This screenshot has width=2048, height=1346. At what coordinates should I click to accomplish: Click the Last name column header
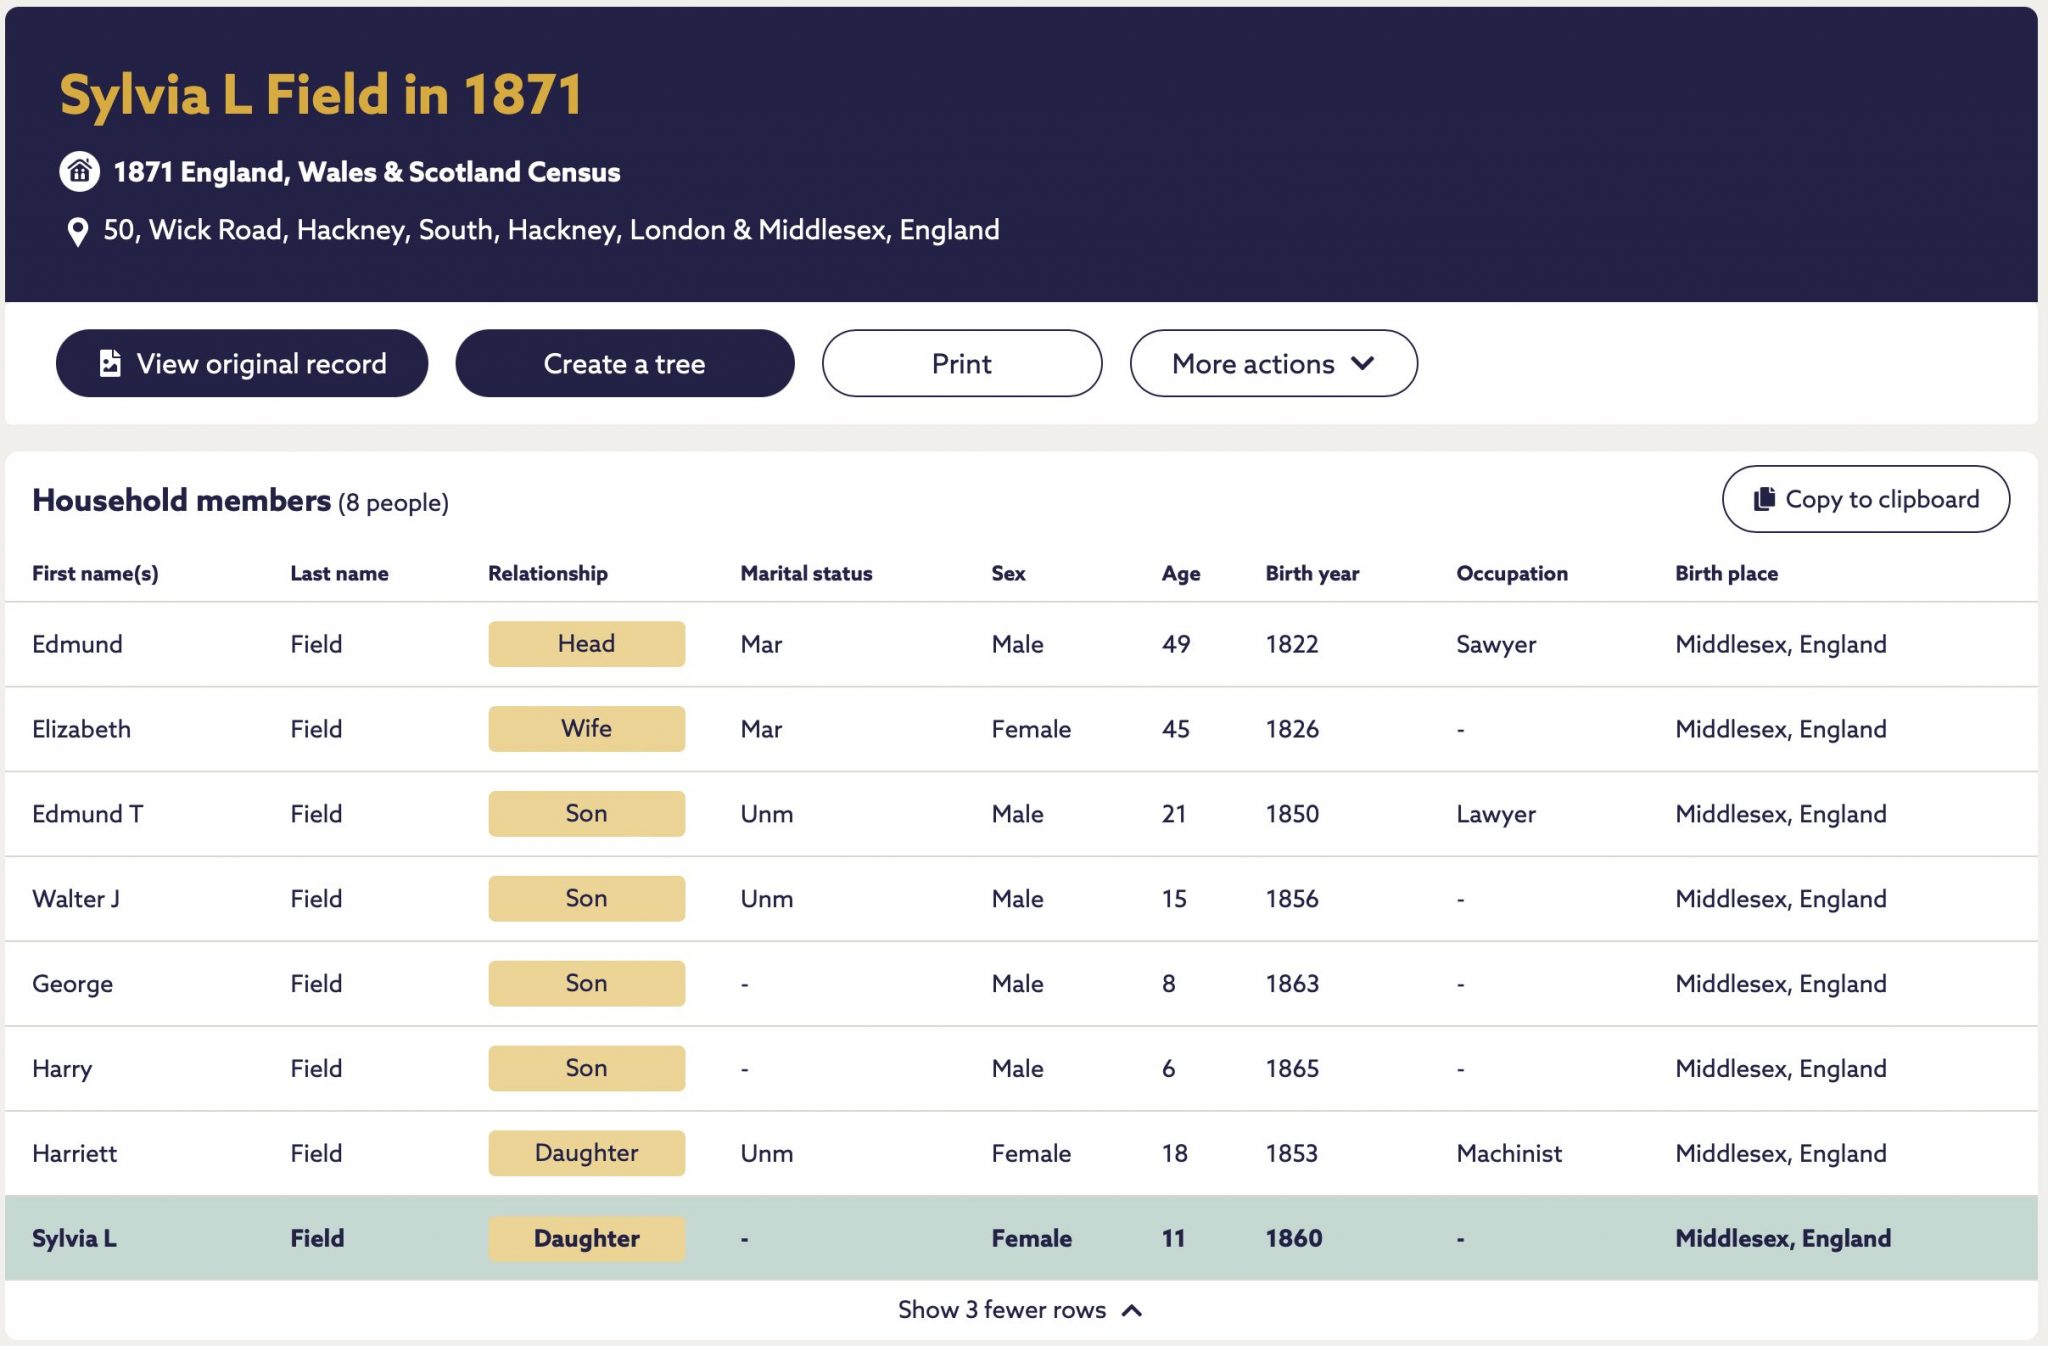click(339, 573)
